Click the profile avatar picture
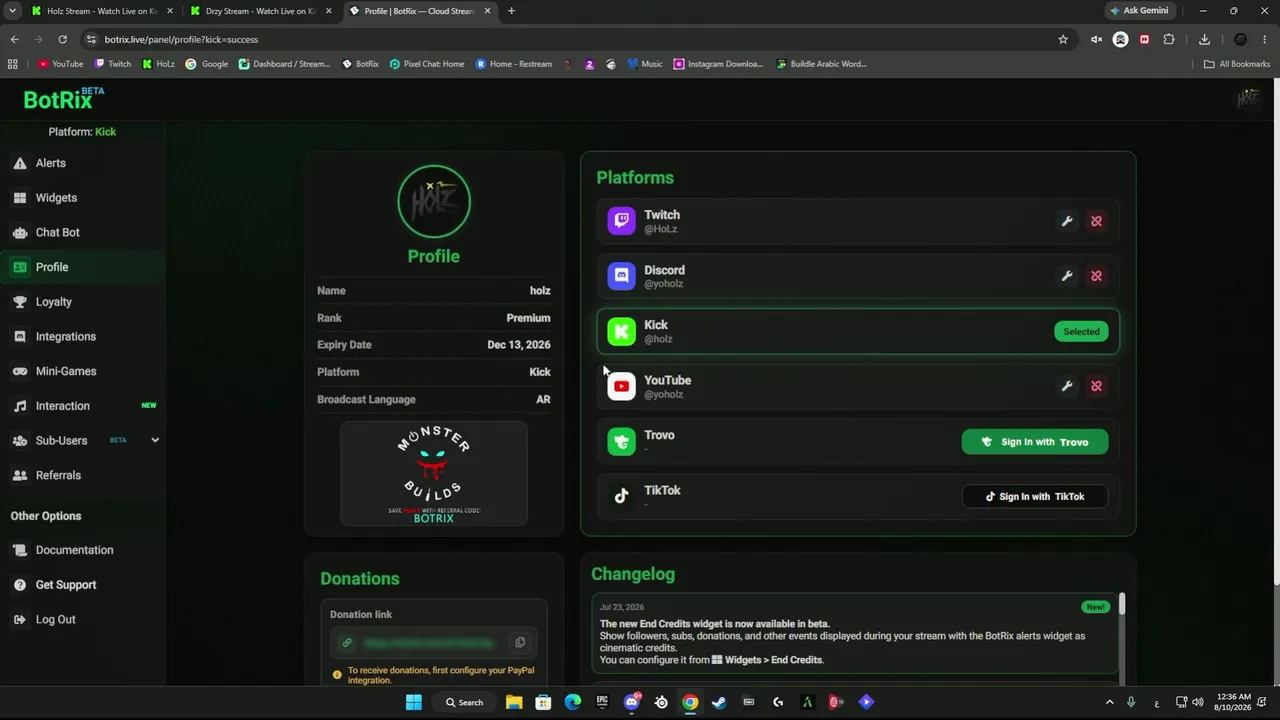1280x720 pixels. (x=434, y=201)
